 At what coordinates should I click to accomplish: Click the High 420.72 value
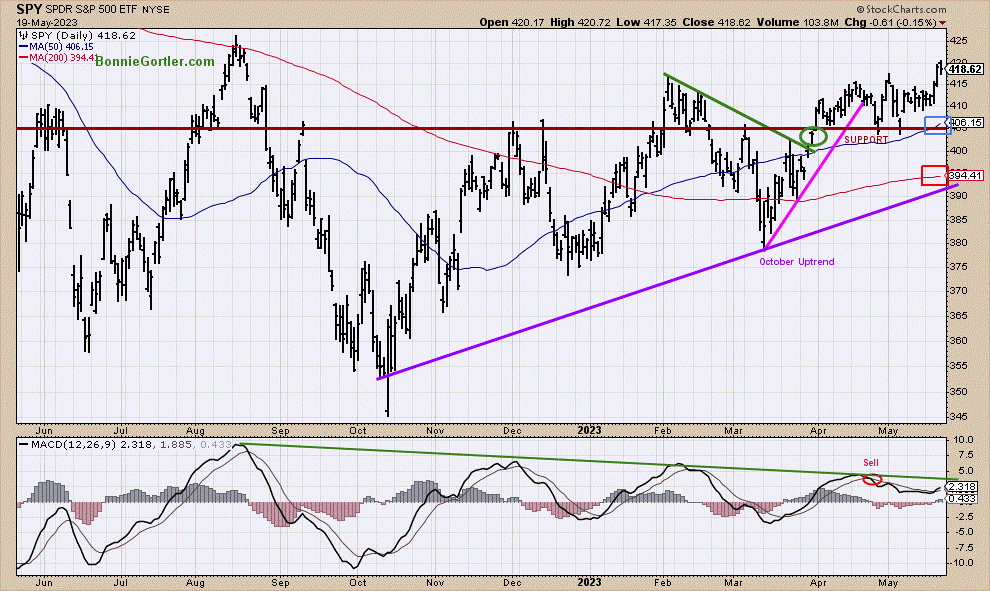(x=580, y=22)
